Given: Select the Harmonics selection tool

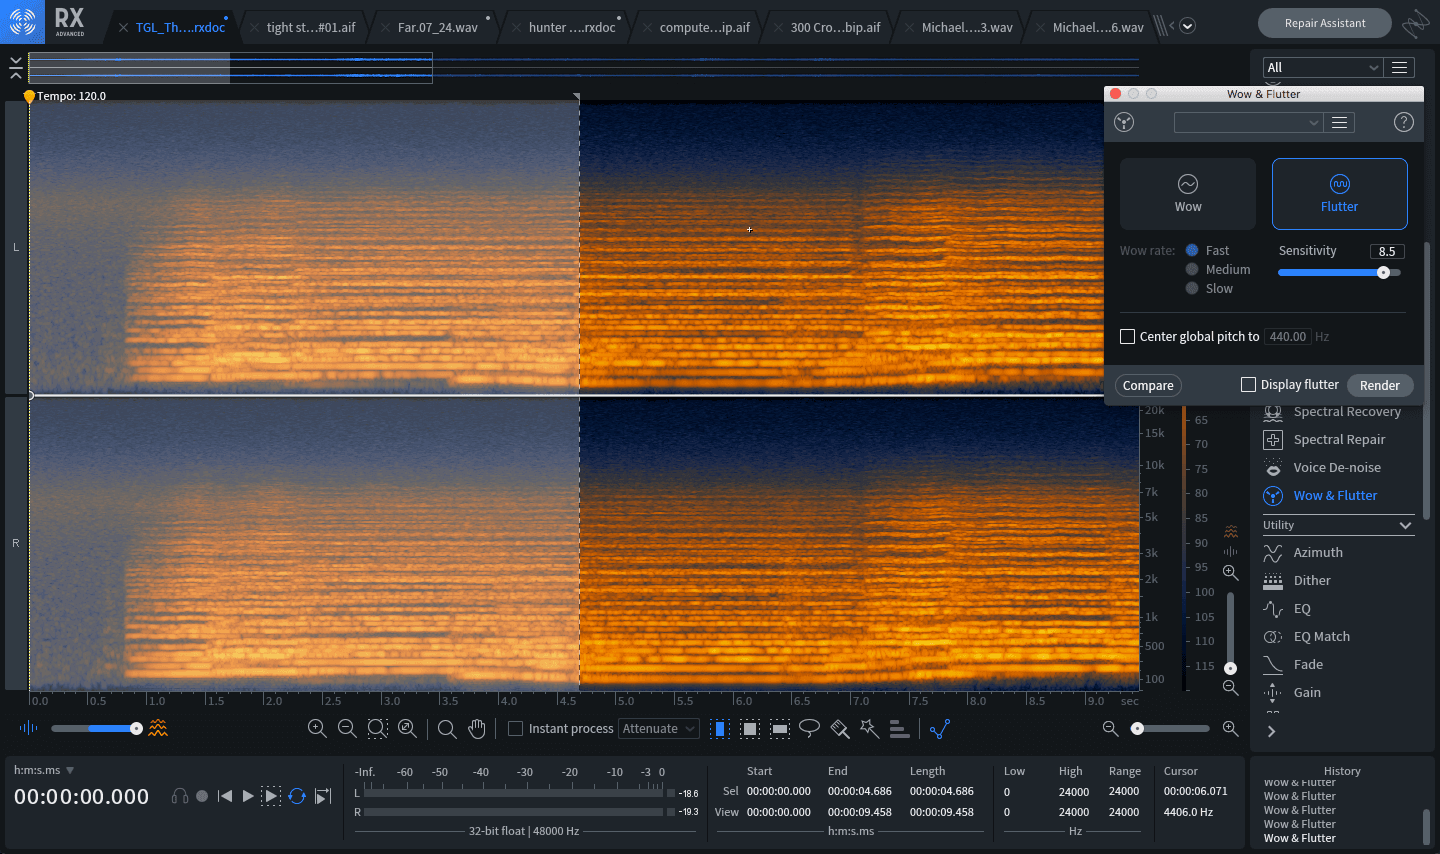Looking at the screenshot, I should pos(900,729).
